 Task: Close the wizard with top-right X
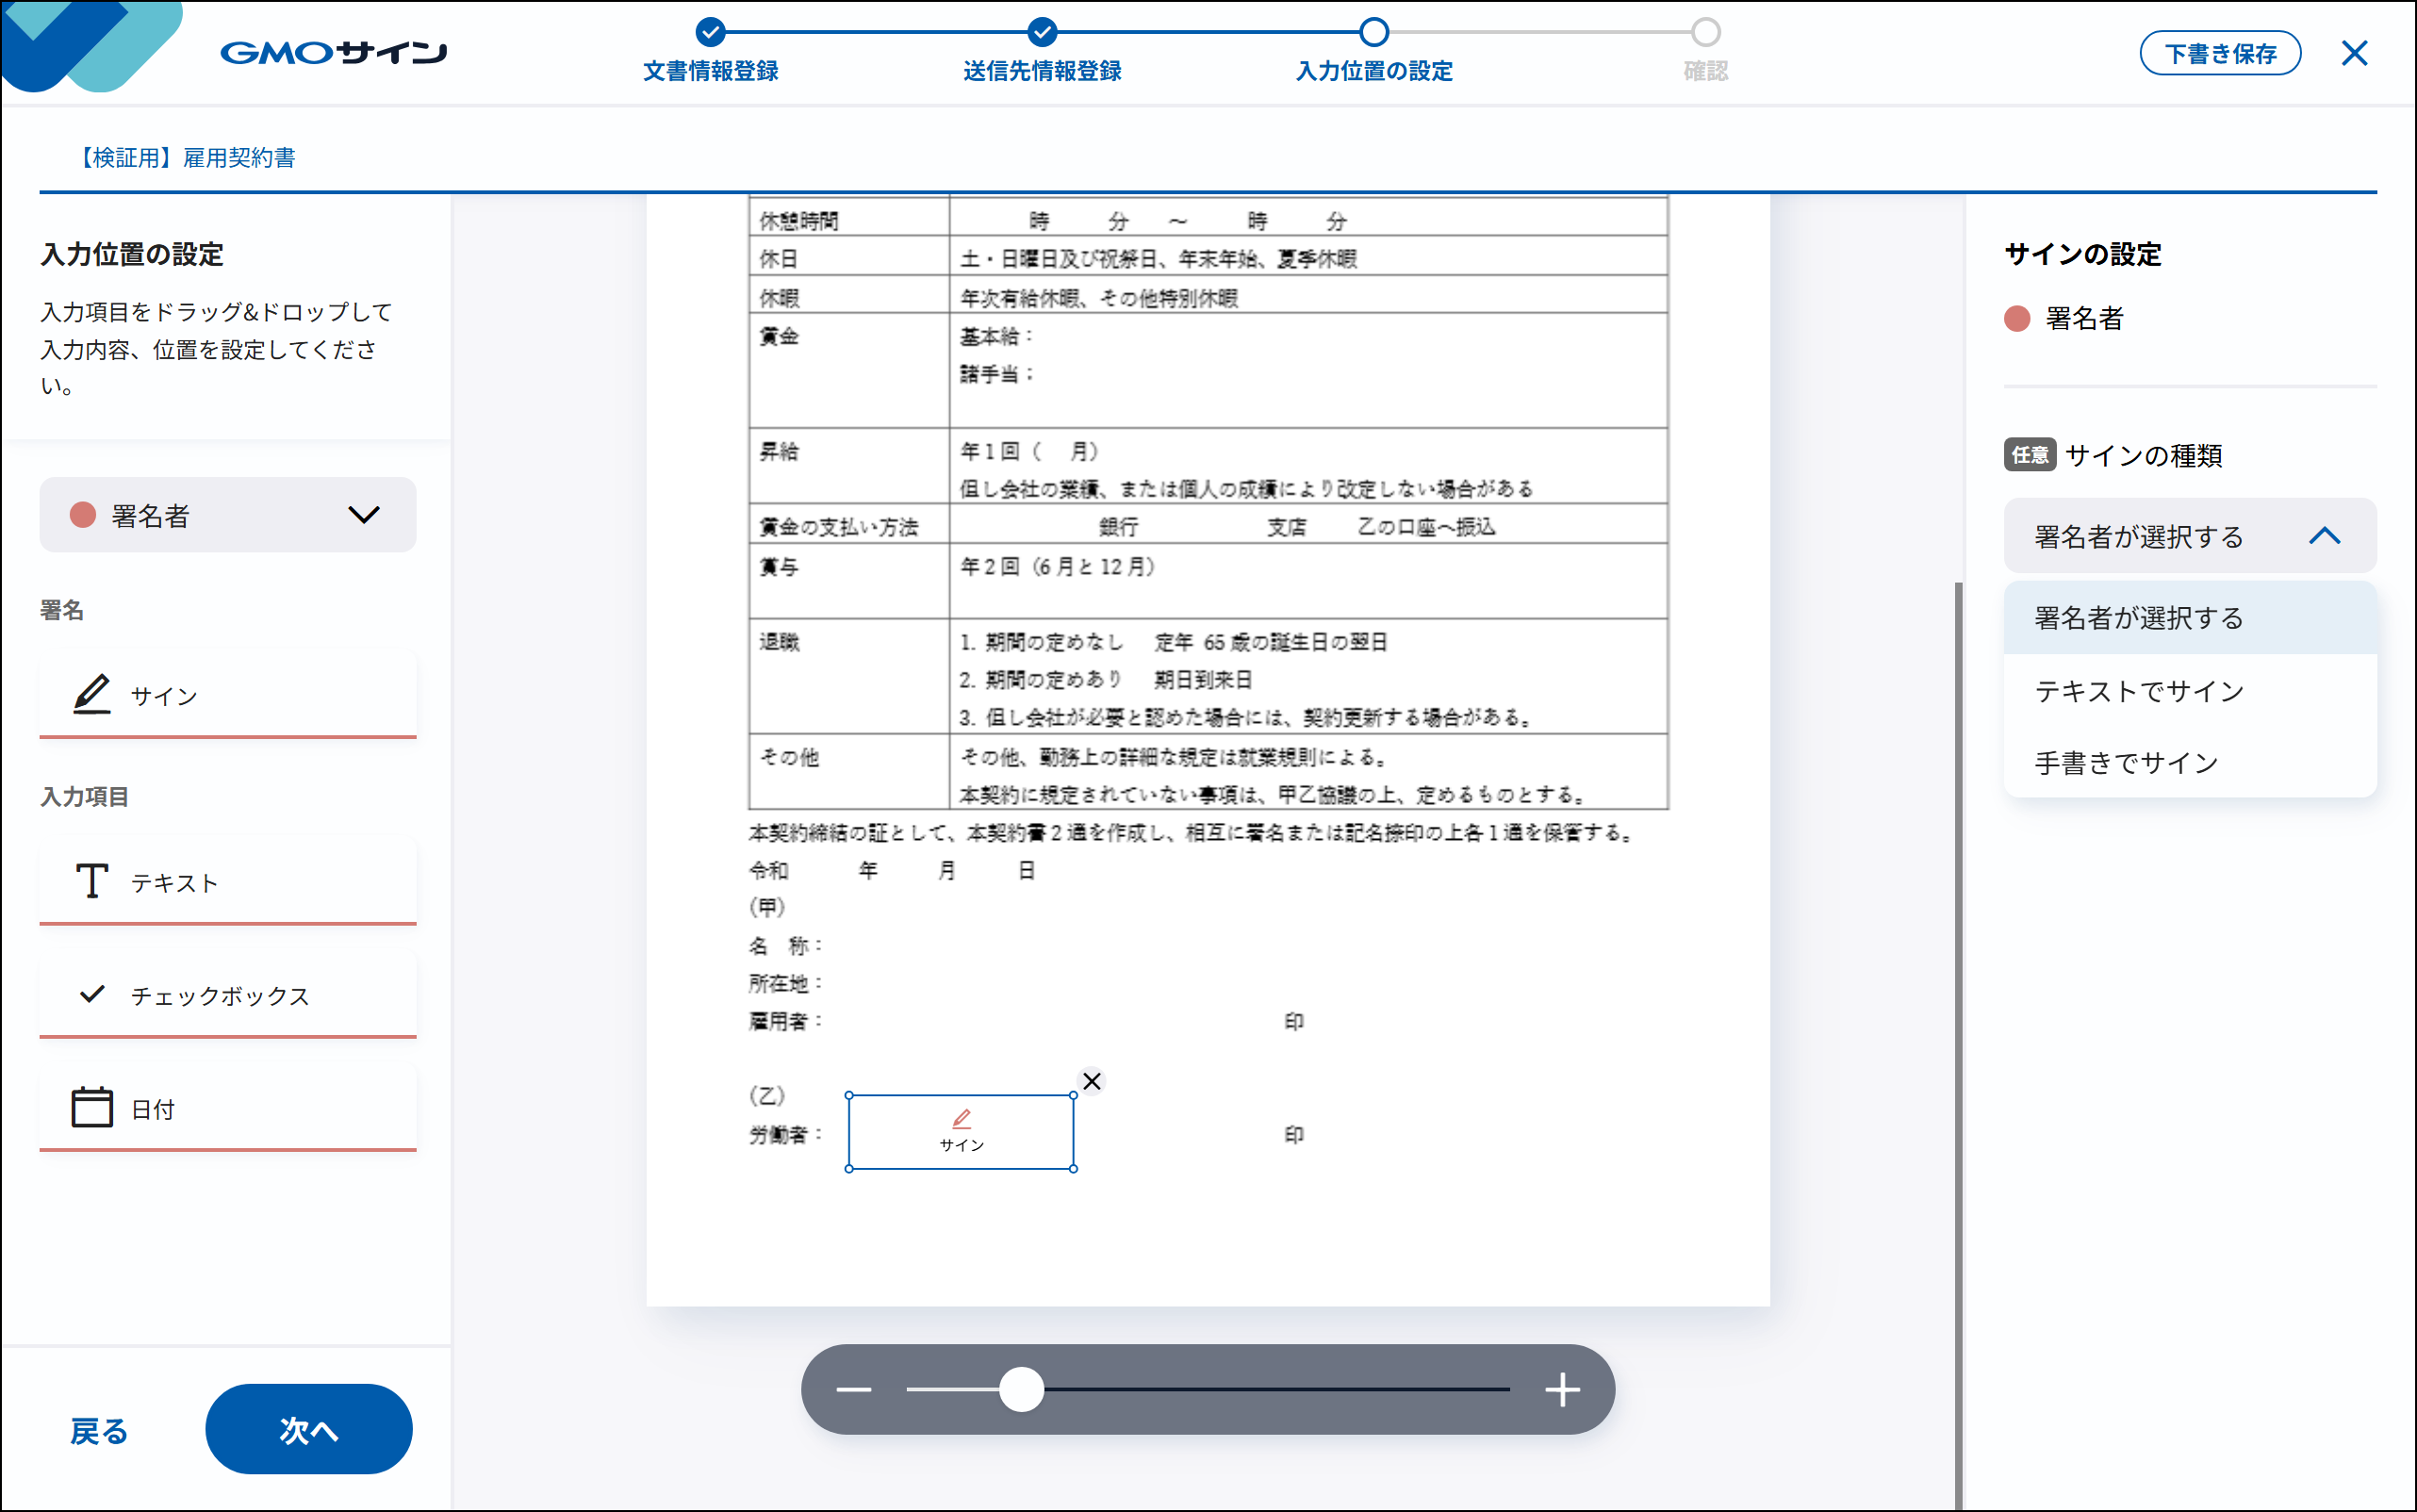pos(2354,53)
